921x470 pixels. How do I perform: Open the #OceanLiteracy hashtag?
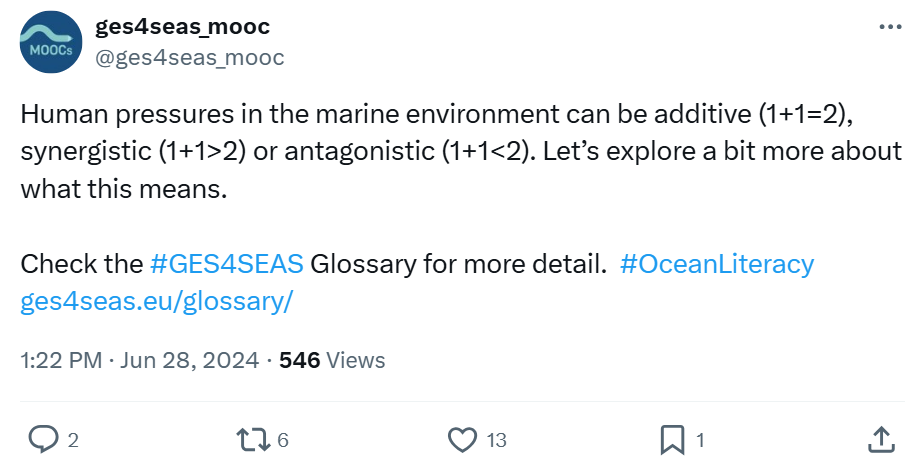click(x=716, y=265)
